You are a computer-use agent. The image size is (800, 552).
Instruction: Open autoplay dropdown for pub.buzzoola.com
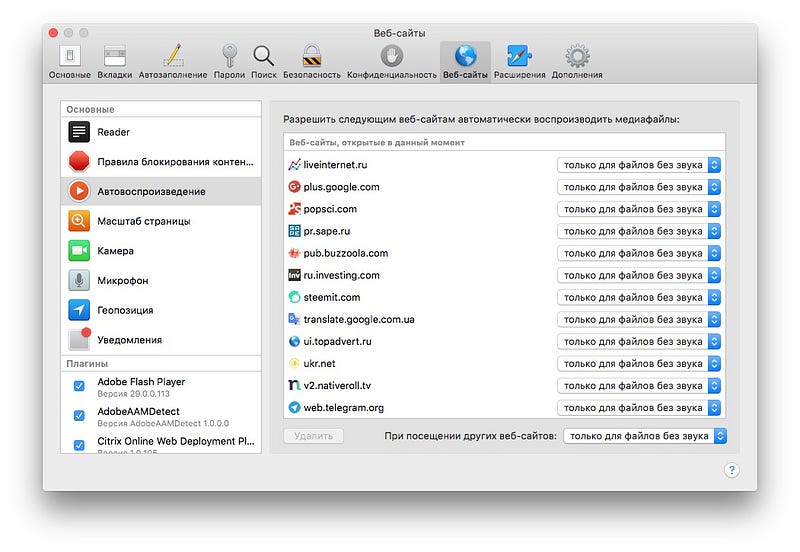[639, 253]
